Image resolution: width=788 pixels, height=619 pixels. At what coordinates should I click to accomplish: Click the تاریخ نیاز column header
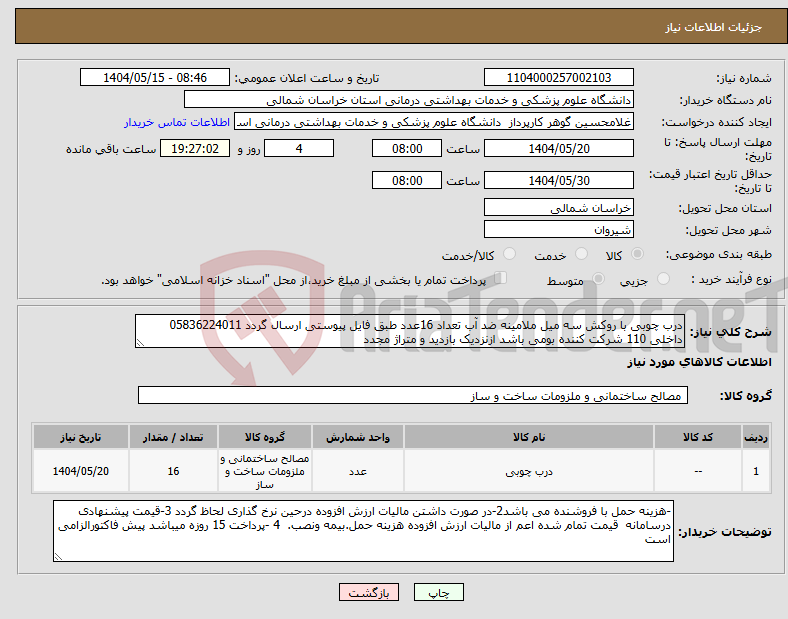tap(81, 437)
